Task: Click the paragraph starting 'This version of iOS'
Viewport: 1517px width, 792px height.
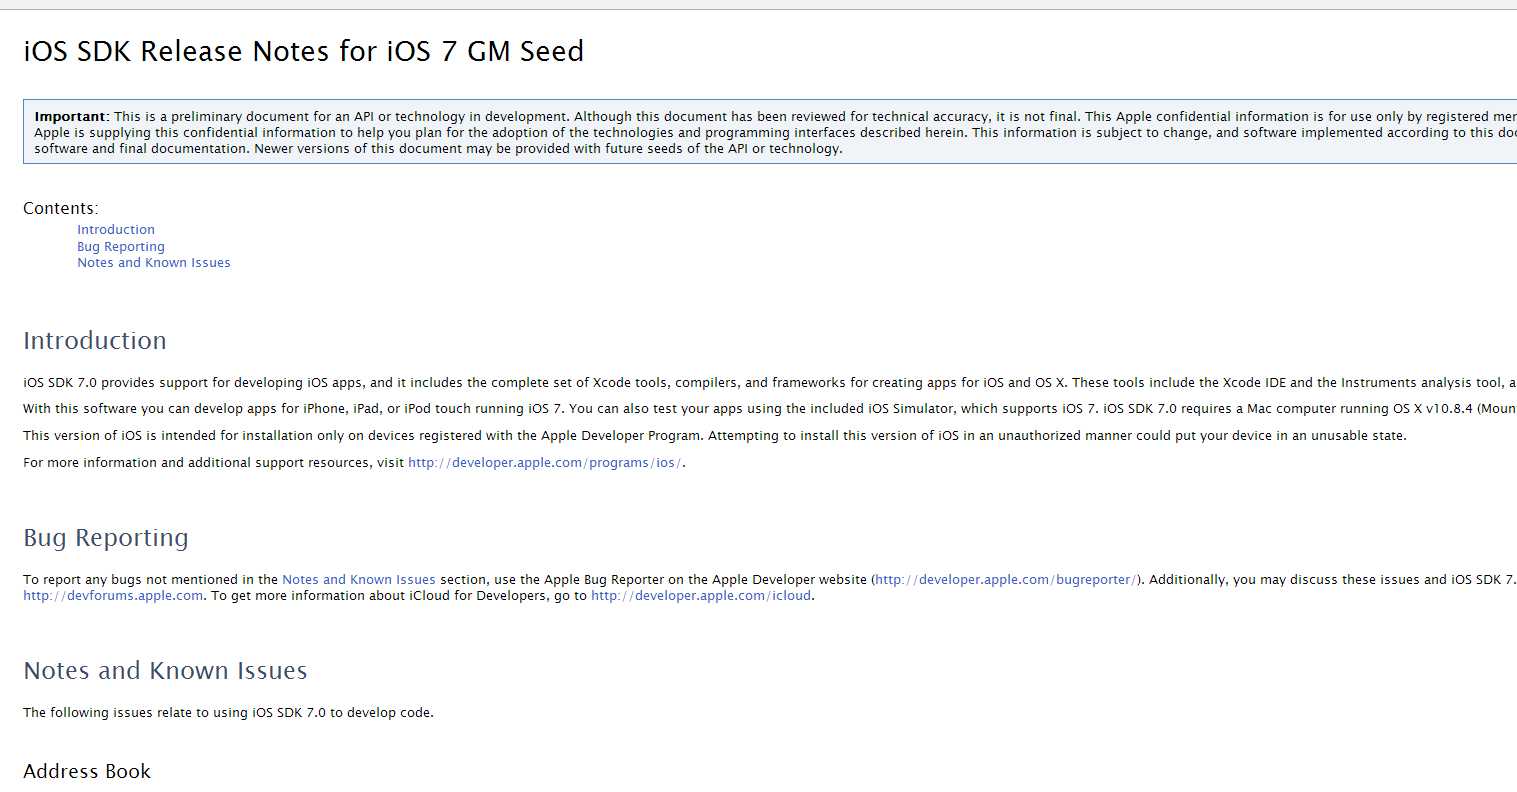Action: tap(715, 436)
